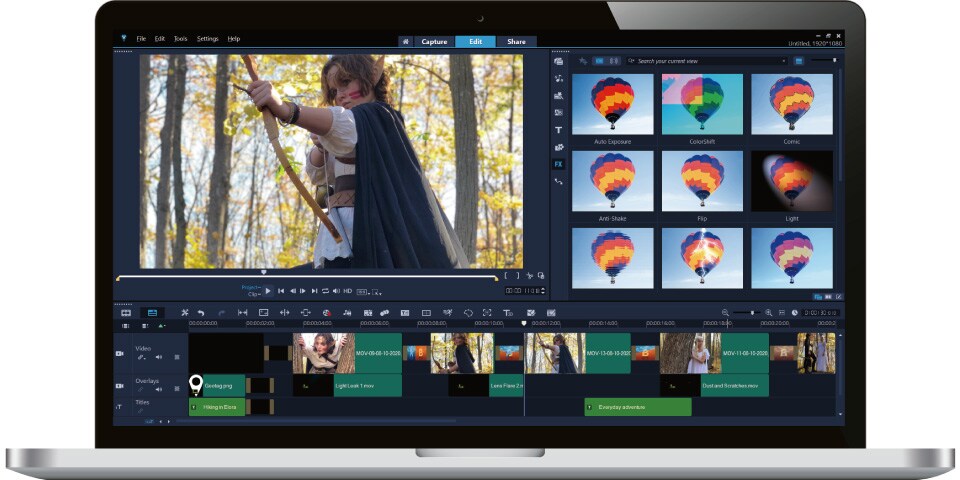Open the library search dropdown arrow
This screenshot has height=480, width=960.
(784, 61)
